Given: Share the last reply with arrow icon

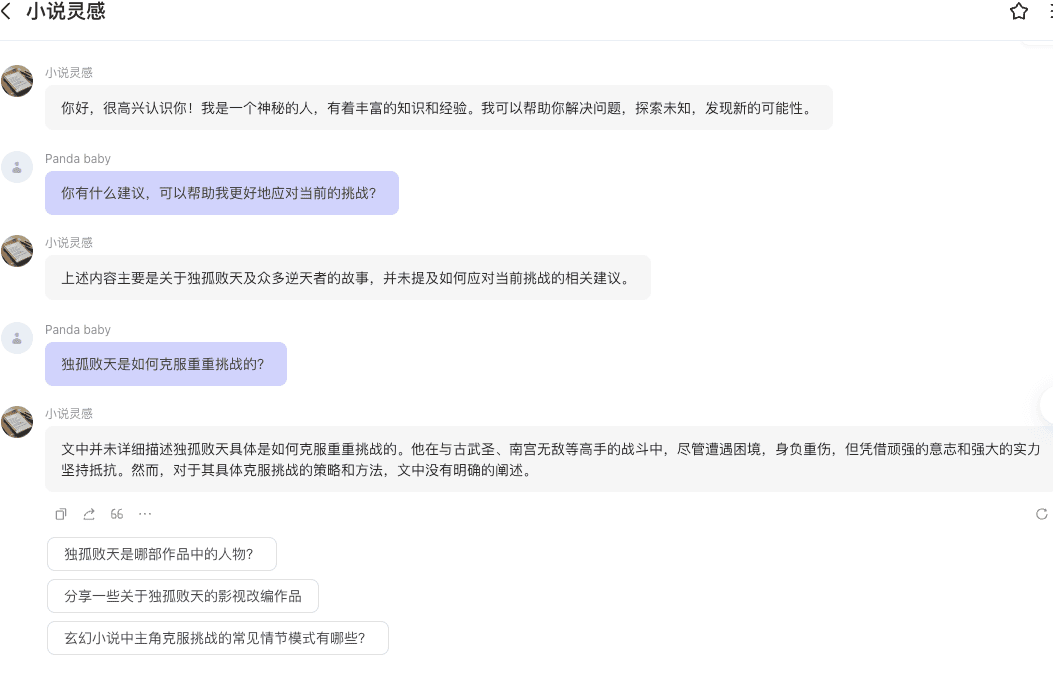Looking at the screenshot, I should tap(89, 514).
